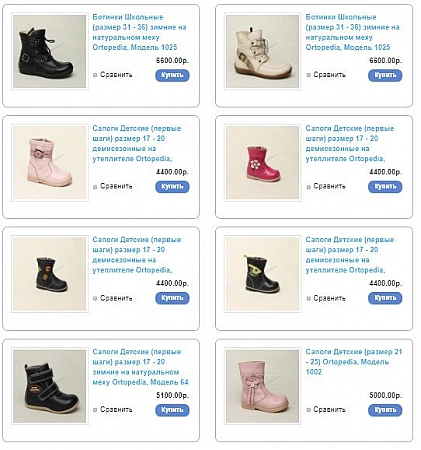This screenshot has height=450, width=421.
Task: Open the cream Ботинки Школьные Модель 1025 title link
Action: 352,32
